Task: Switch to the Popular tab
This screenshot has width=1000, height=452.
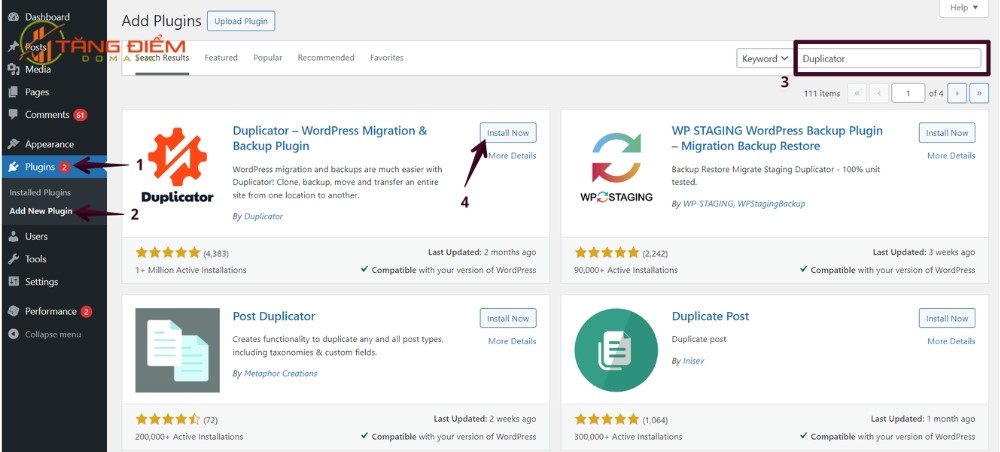Action: 268,58
